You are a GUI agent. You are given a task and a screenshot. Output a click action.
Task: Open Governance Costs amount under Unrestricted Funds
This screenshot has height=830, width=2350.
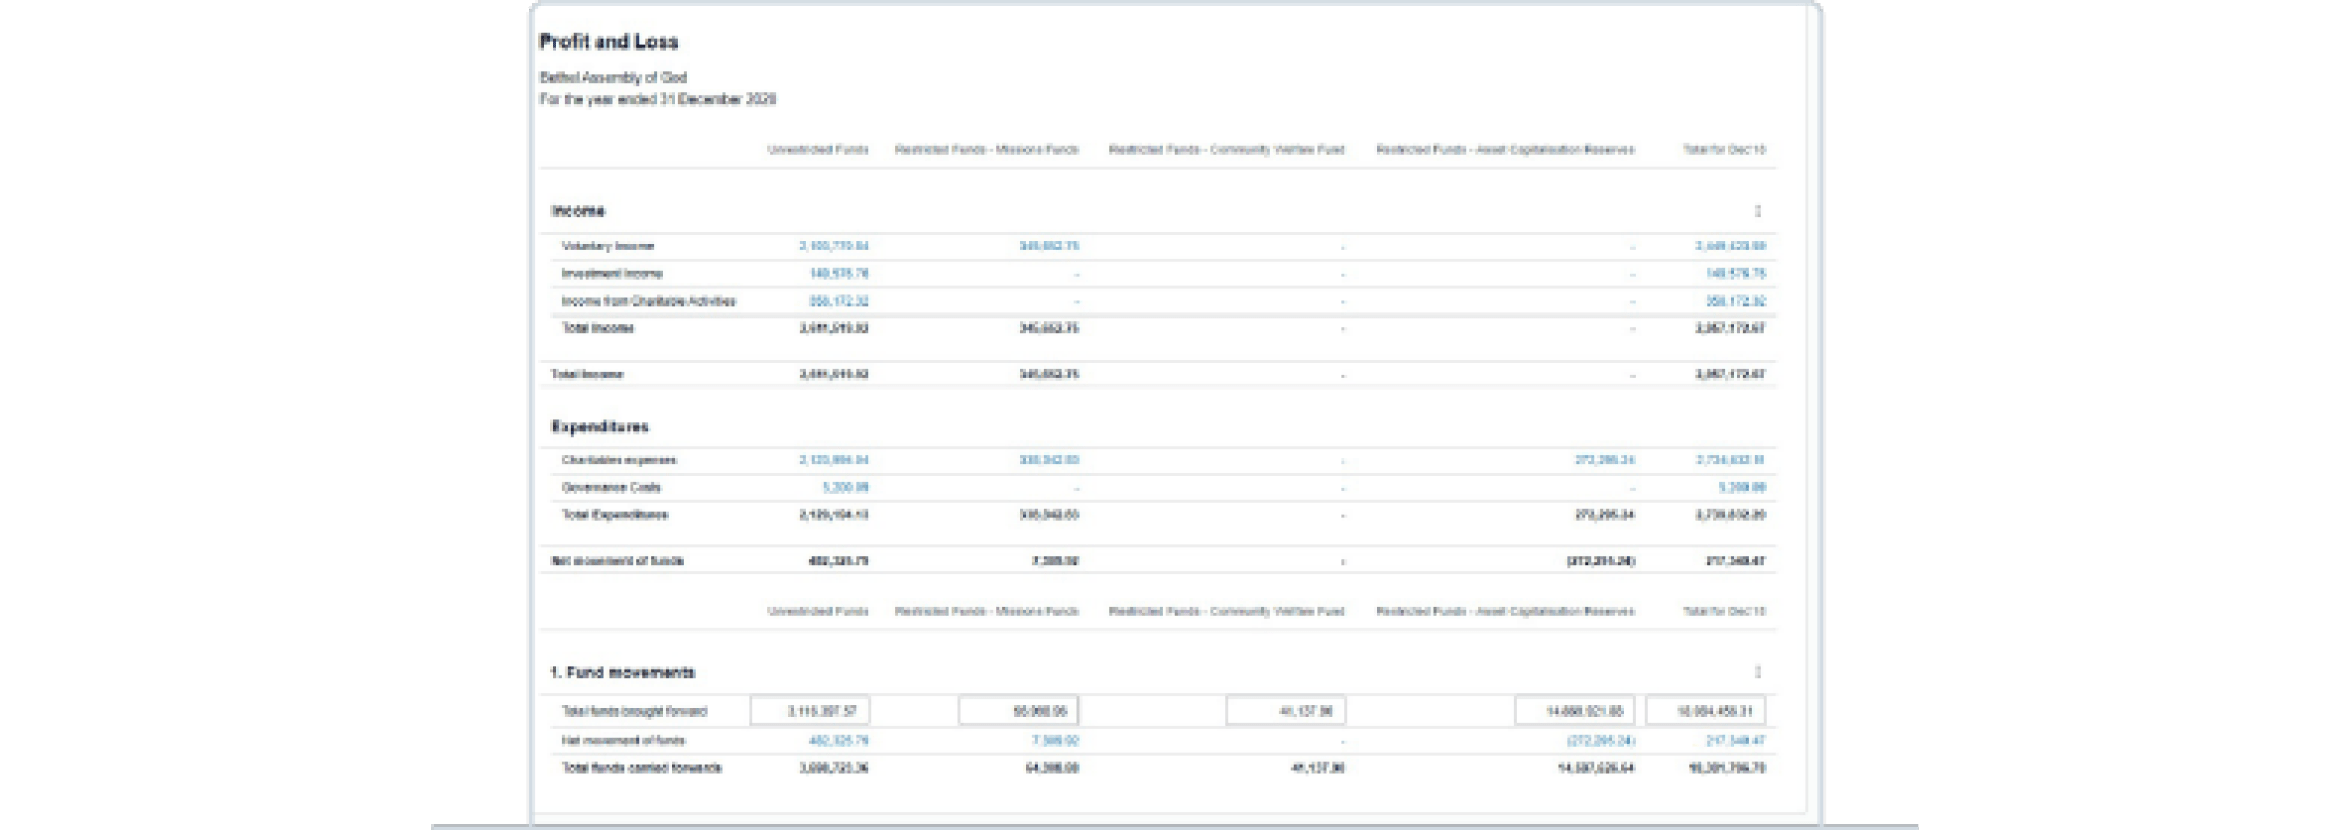[845, 487]
